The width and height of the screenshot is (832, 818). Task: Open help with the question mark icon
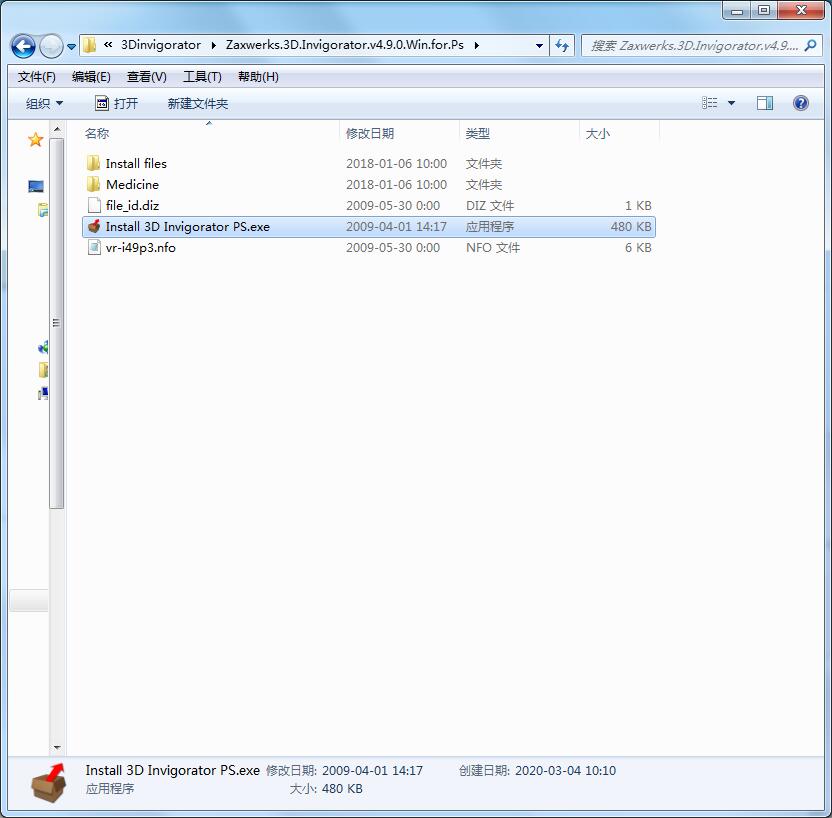pos(801,103)
